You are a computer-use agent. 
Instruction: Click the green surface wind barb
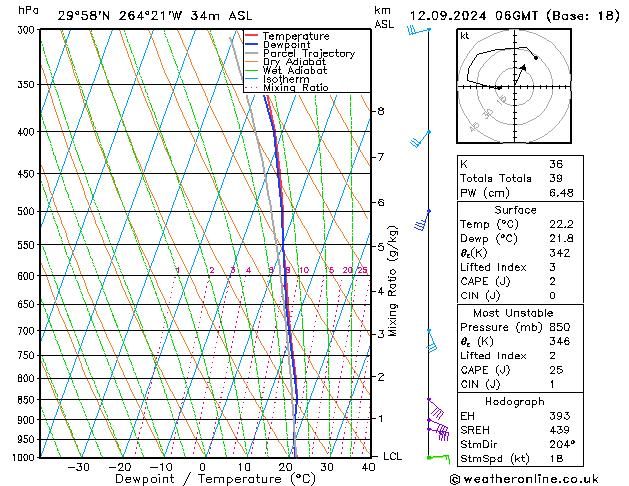point(438,459)
